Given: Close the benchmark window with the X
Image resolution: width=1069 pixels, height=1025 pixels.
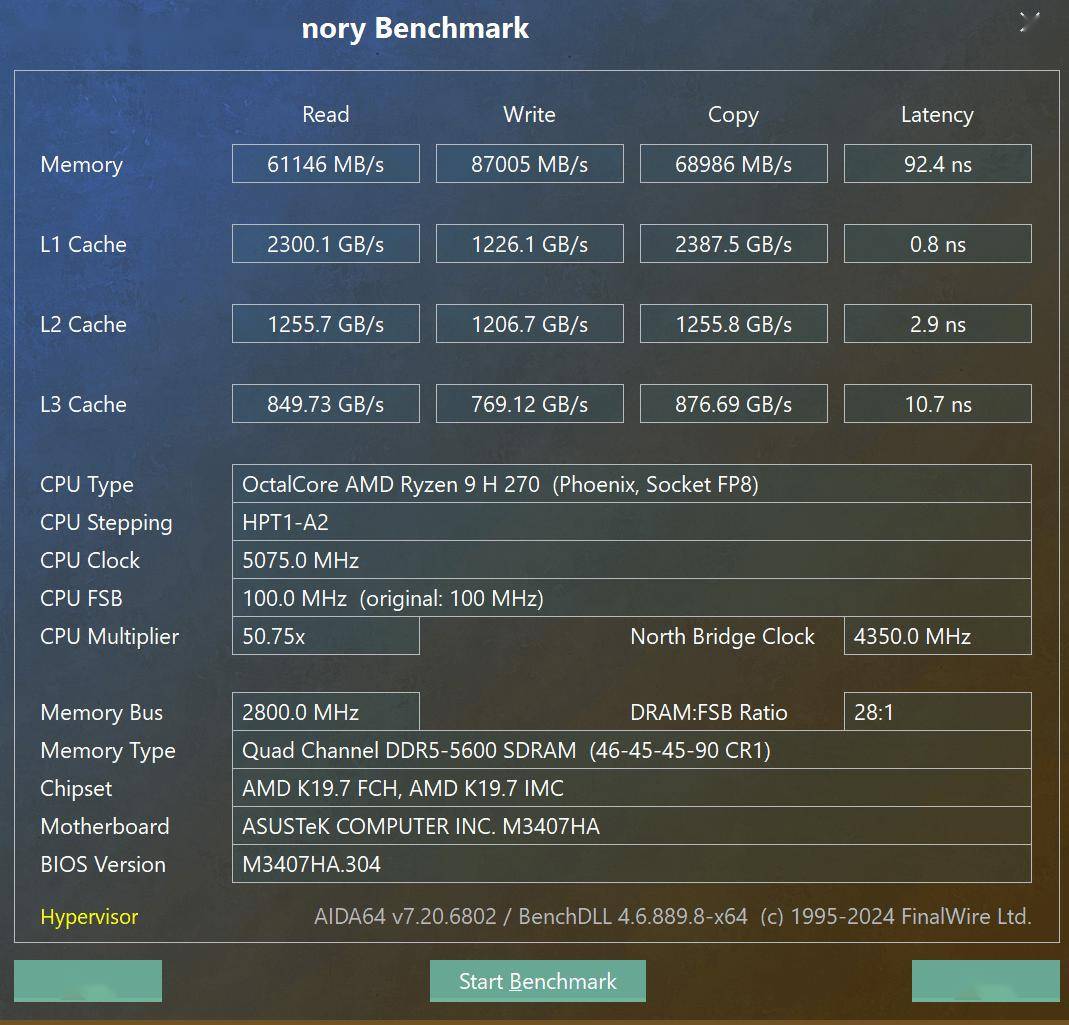Looking at the screenshot, I should [1029, 22].
